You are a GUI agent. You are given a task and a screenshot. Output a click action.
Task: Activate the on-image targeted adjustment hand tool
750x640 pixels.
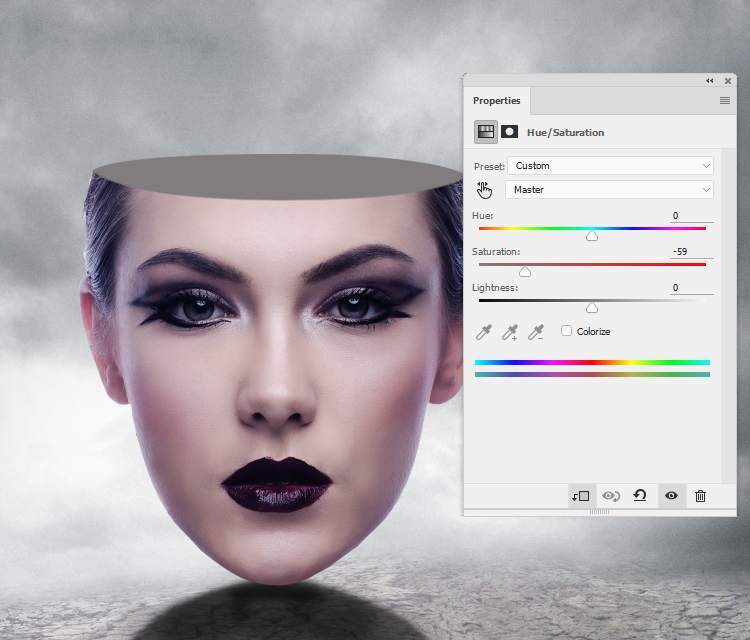click(484, 190)
